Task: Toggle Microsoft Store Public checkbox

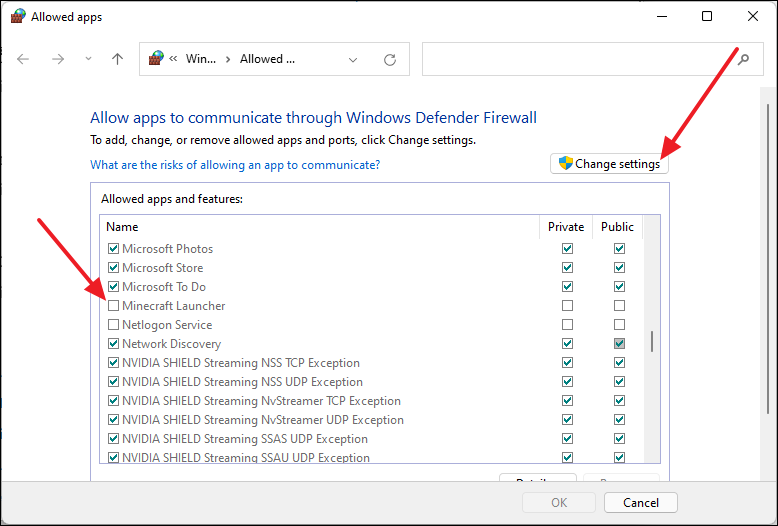Action: tap(619, 267)
